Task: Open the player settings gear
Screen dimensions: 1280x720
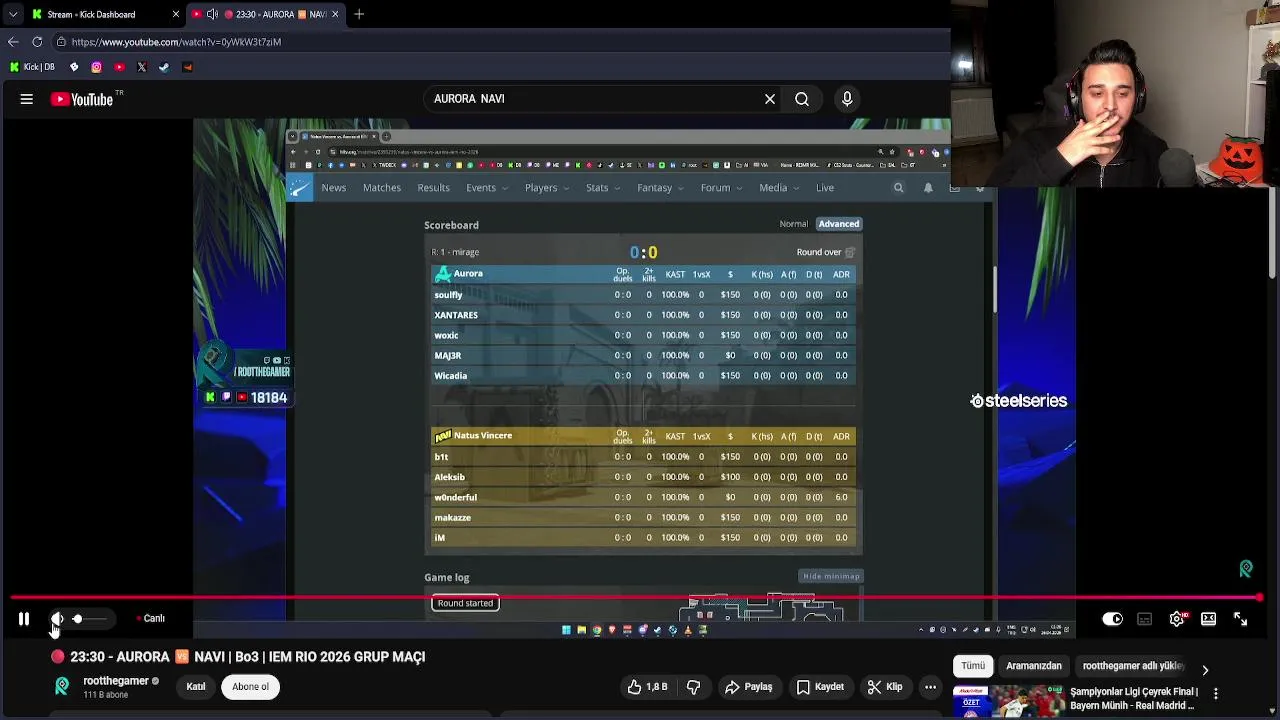Action: pyautogui.click(x=1177, y=619)
